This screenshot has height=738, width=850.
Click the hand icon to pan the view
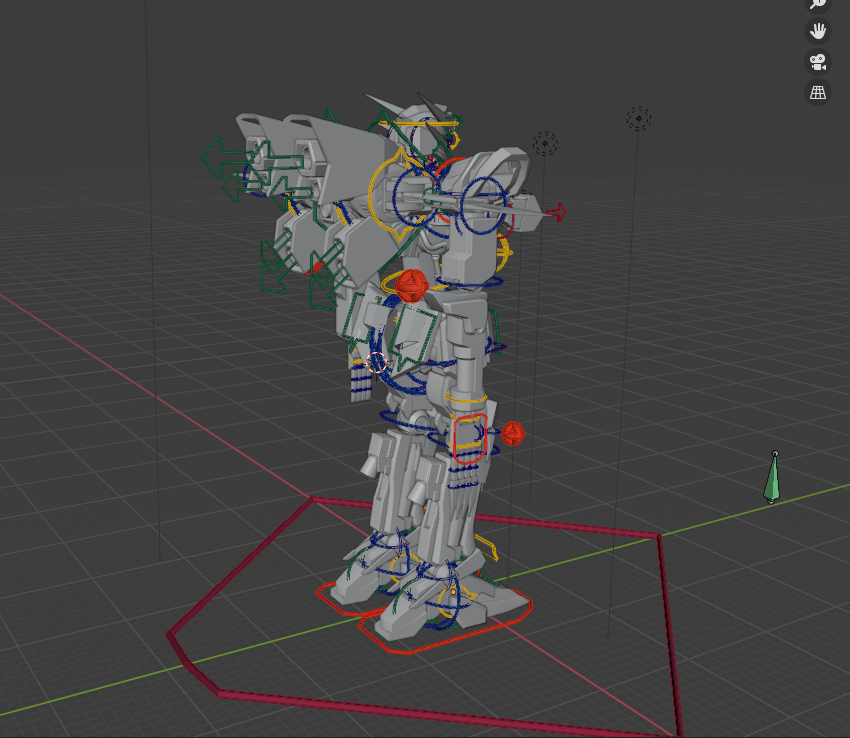pyautogui.click(x=818, y=32)
